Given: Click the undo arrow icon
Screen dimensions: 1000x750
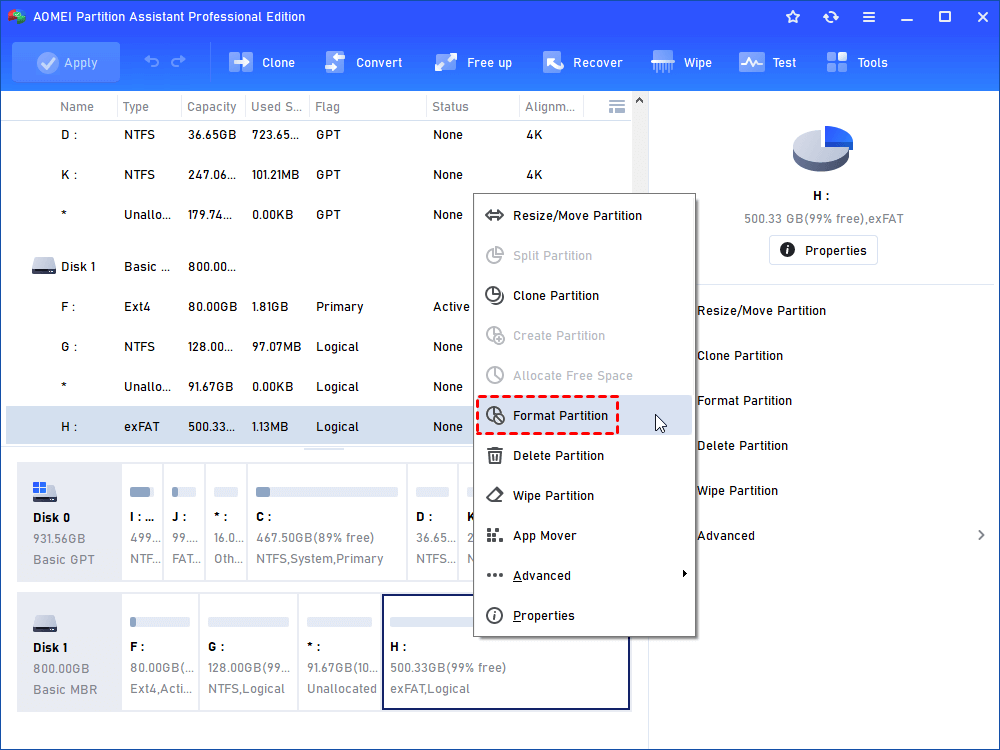Looking at the screenshot, I should pyautogui.click(x=152, y=62).
